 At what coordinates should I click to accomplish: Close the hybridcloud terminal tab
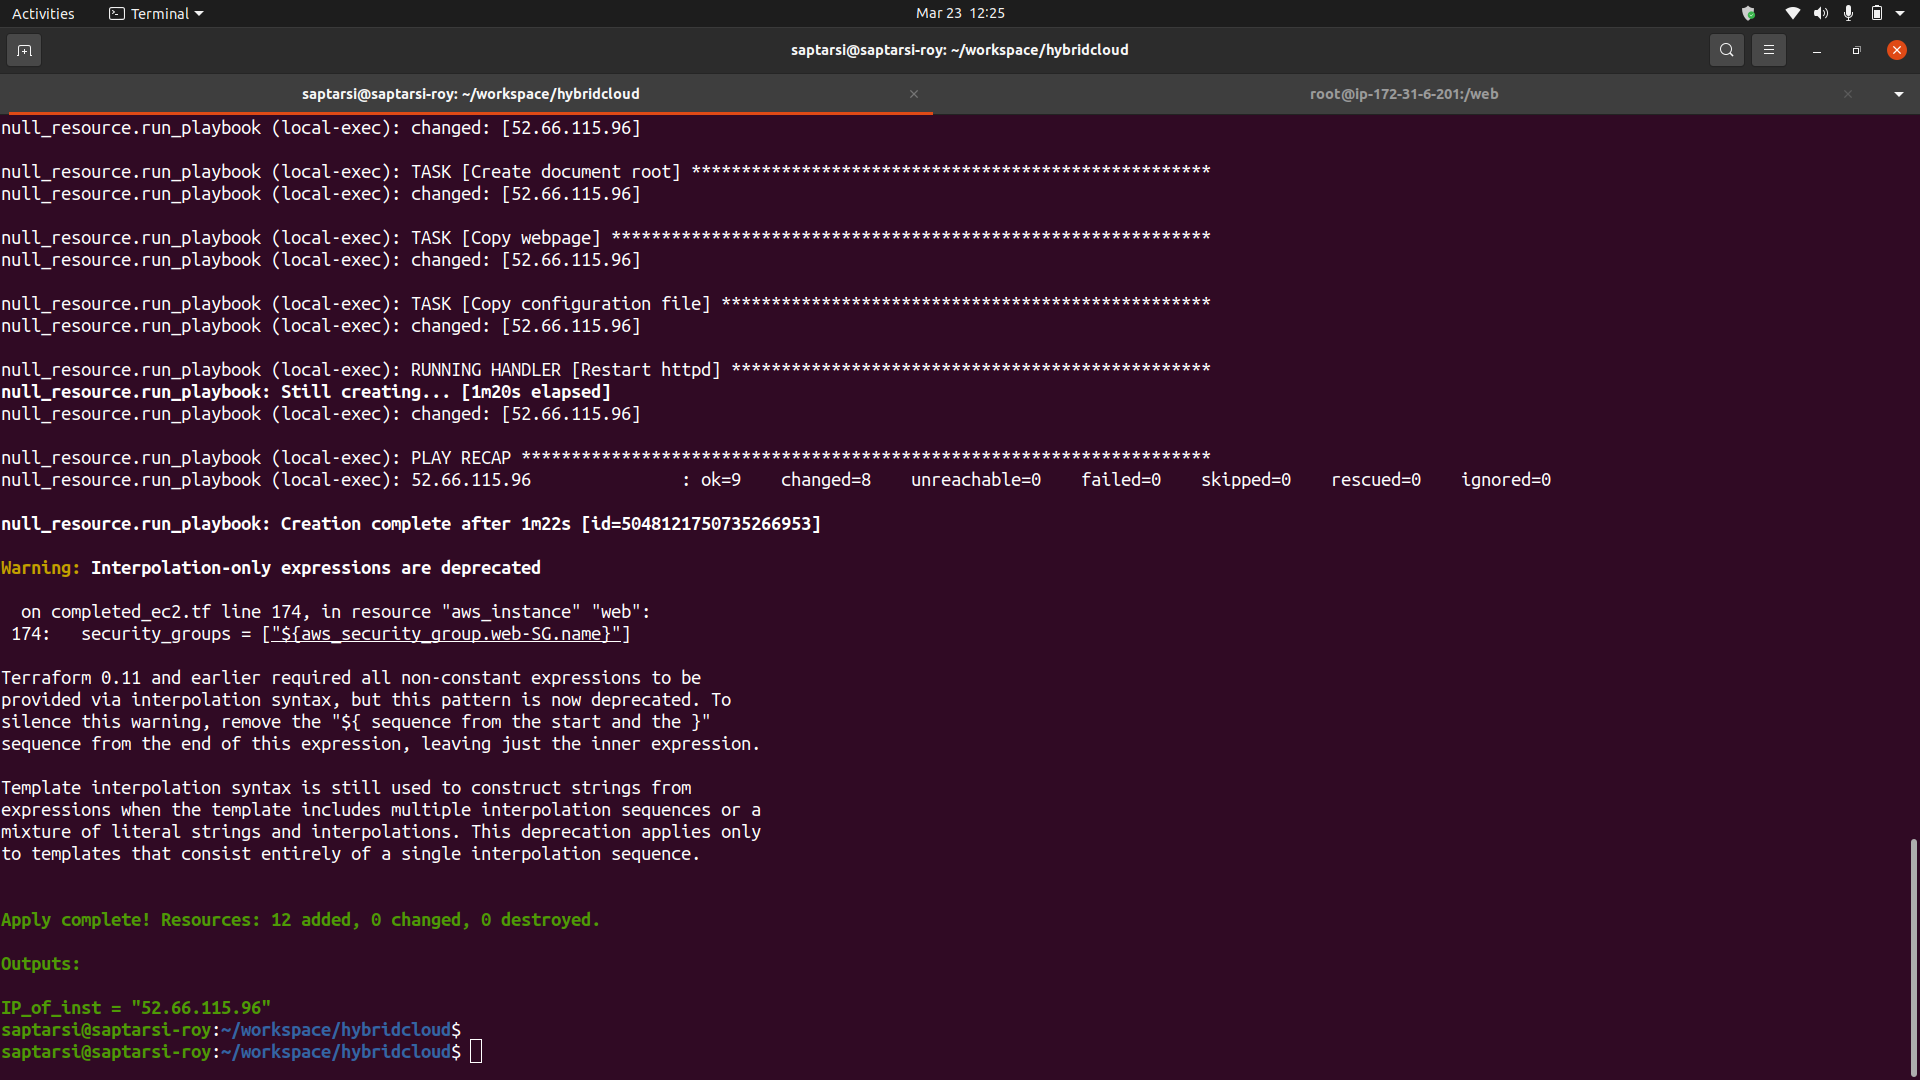coord(913,94)
